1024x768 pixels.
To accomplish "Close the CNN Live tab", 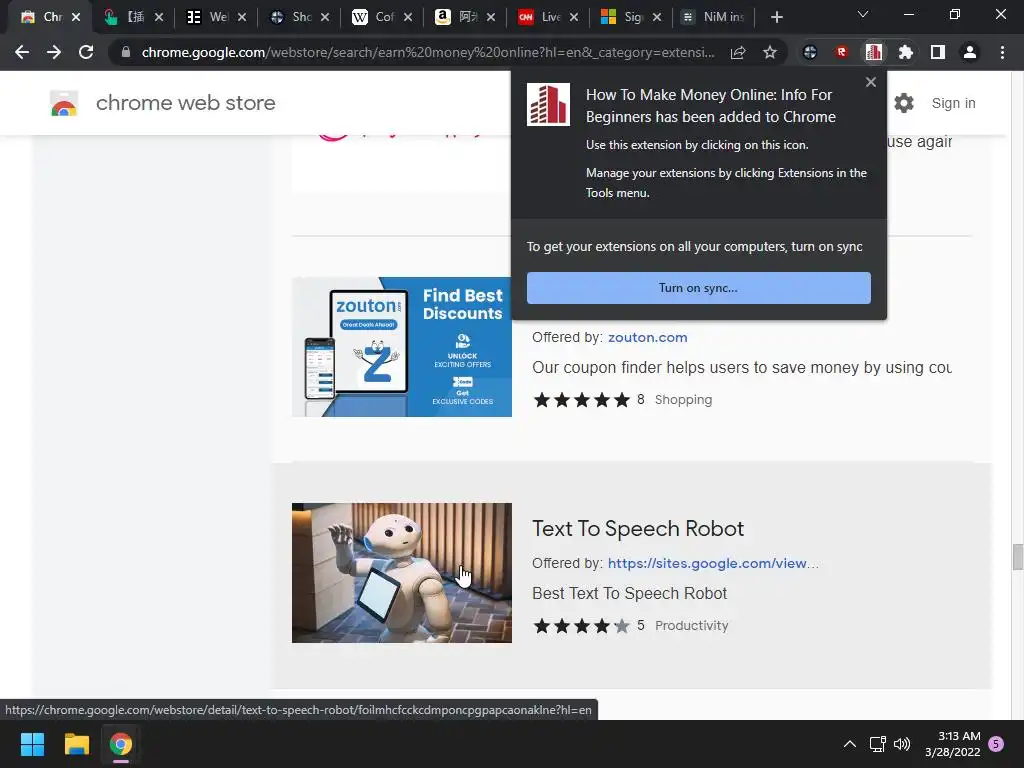I will coord(573,17).
